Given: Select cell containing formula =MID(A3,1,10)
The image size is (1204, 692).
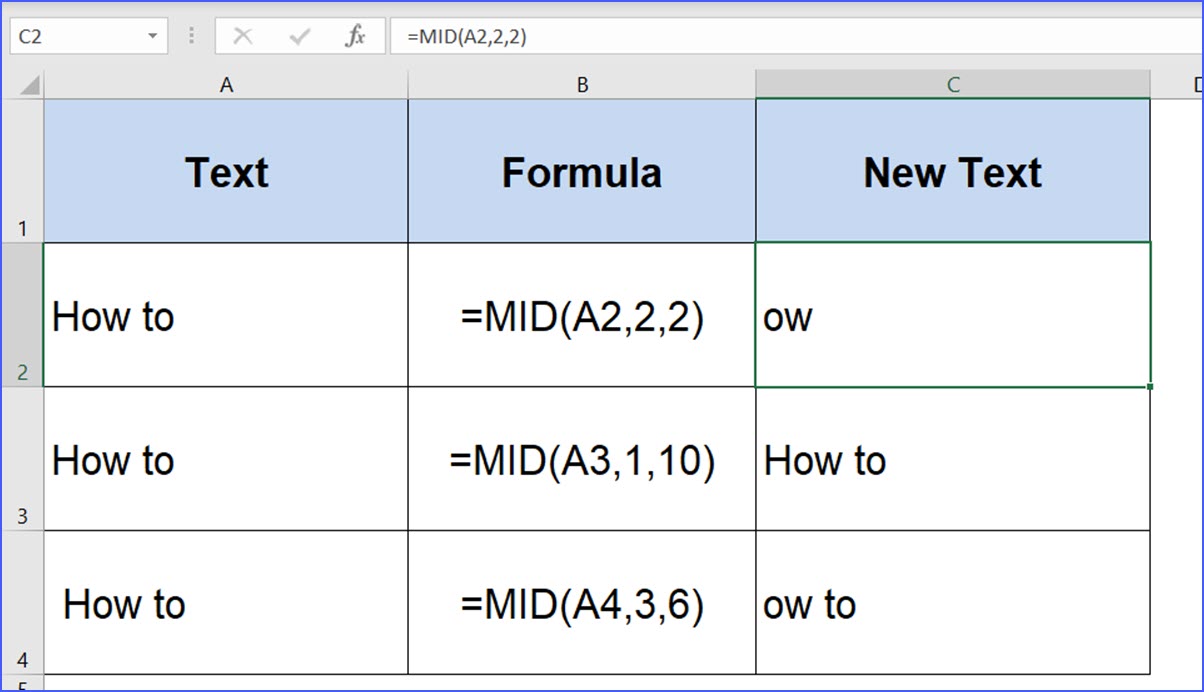Looking at the screenshot, I should click(x=581, y=460).
